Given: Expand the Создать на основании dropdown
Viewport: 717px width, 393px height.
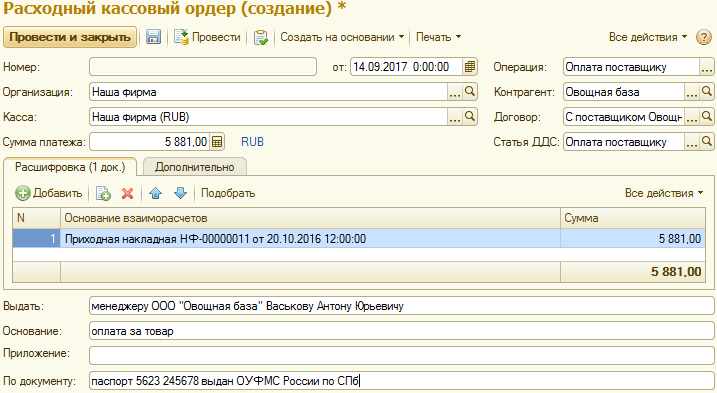Looking at the screenshot, I should point(342,37).
